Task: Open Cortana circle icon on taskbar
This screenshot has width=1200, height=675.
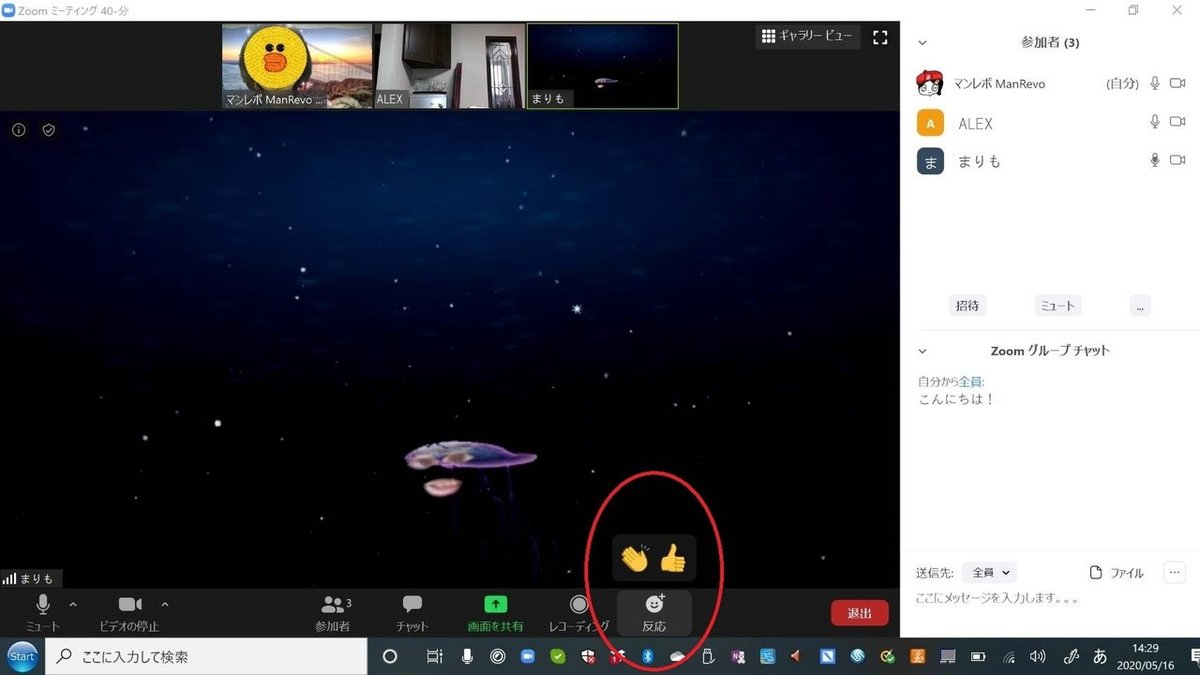Action: (391, 657)
